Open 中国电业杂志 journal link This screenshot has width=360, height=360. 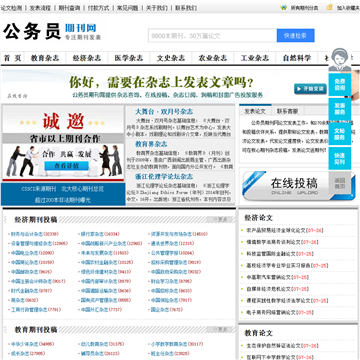point(24,253)
